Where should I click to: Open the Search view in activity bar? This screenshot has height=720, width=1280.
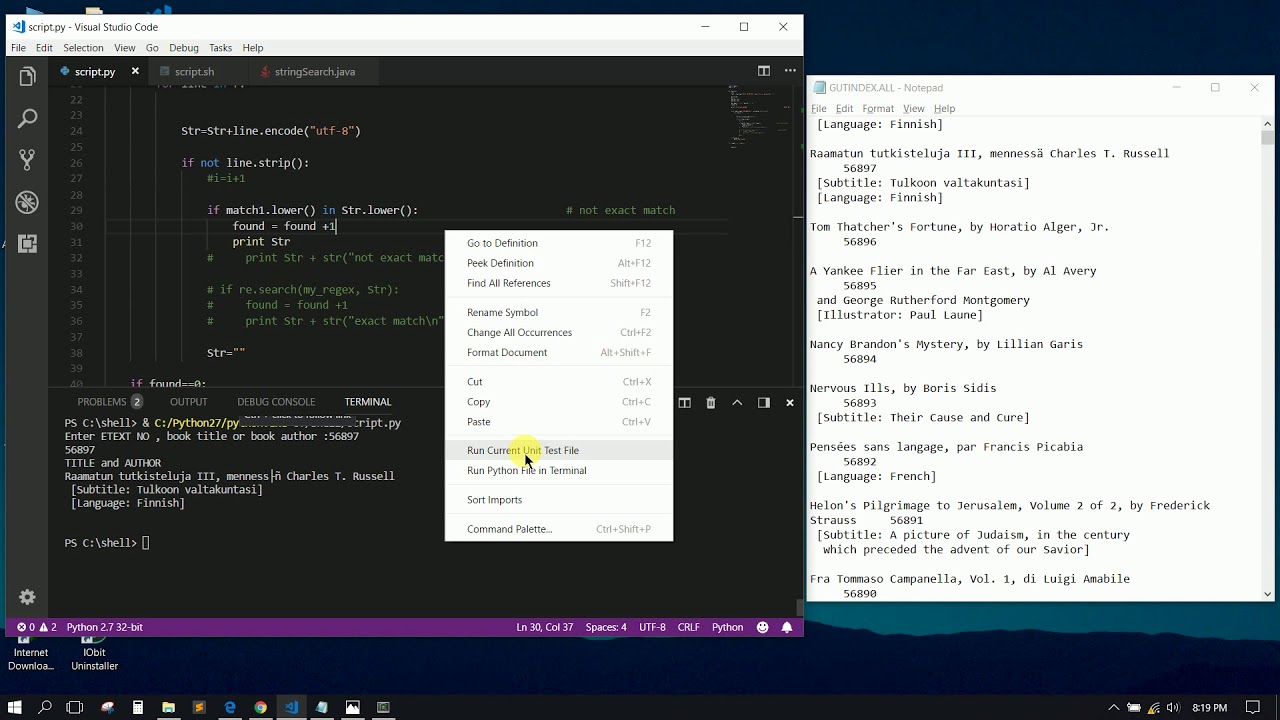tap(28, 118)
